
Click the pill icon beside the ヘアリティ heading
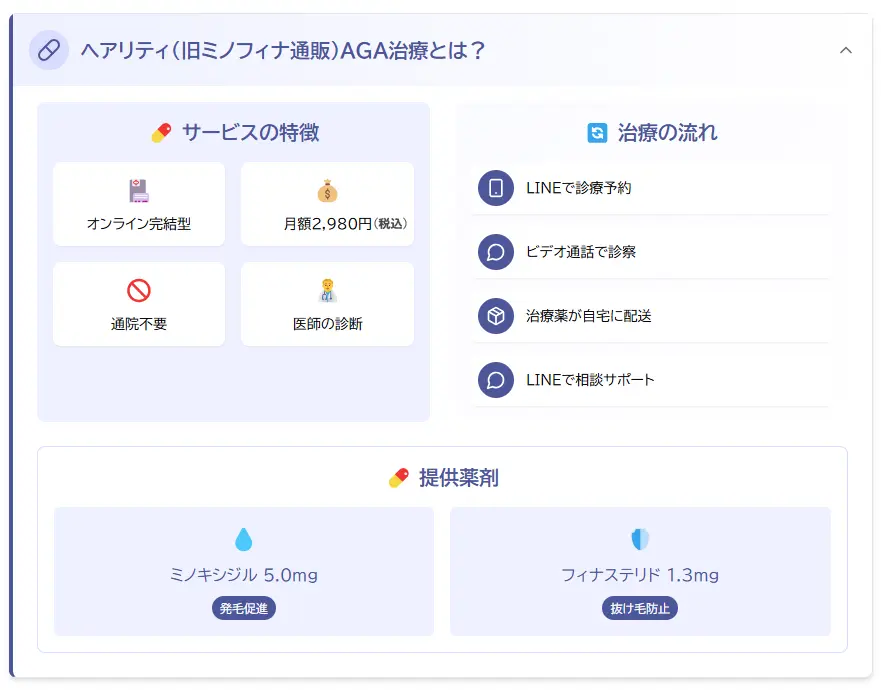(49, 50)
